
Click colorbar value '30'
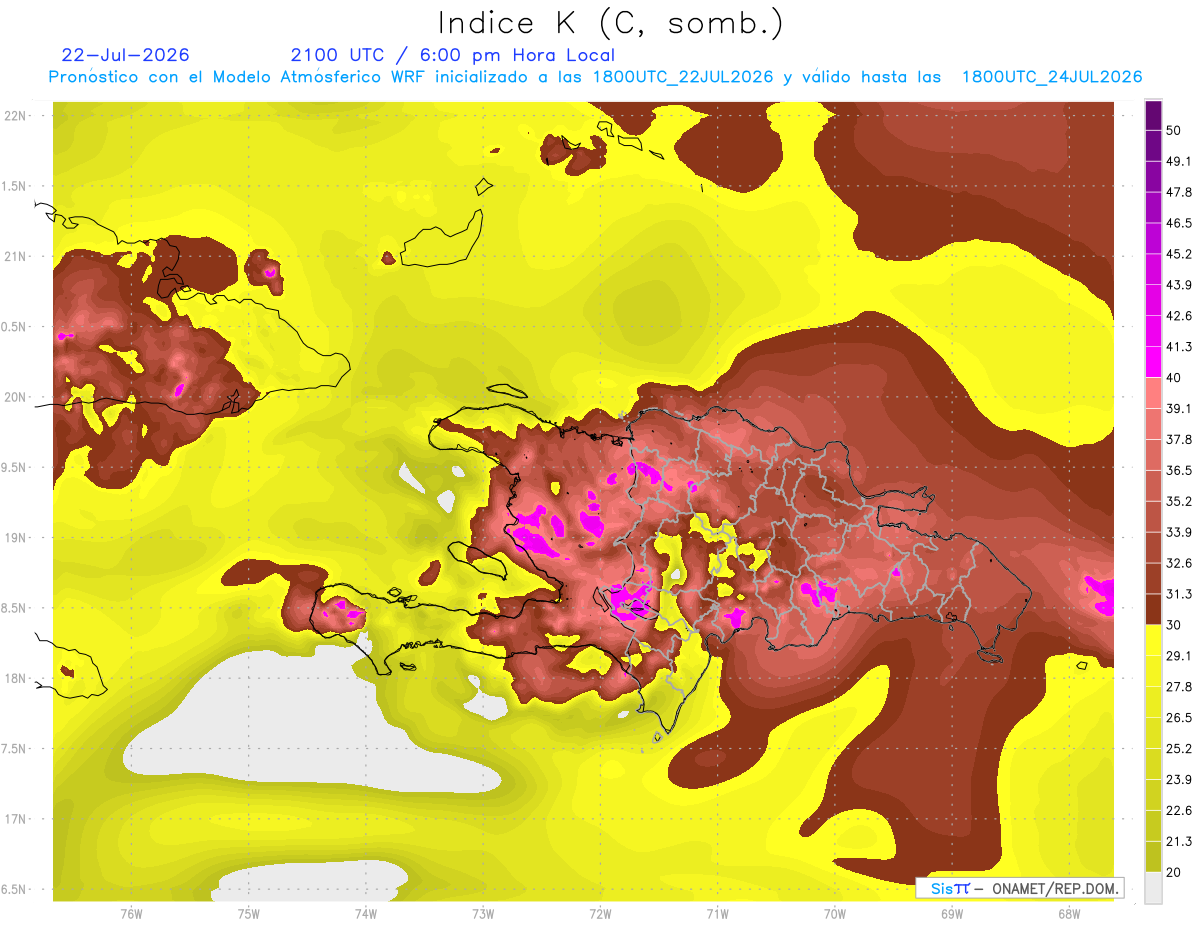(x=1175, y=625)
